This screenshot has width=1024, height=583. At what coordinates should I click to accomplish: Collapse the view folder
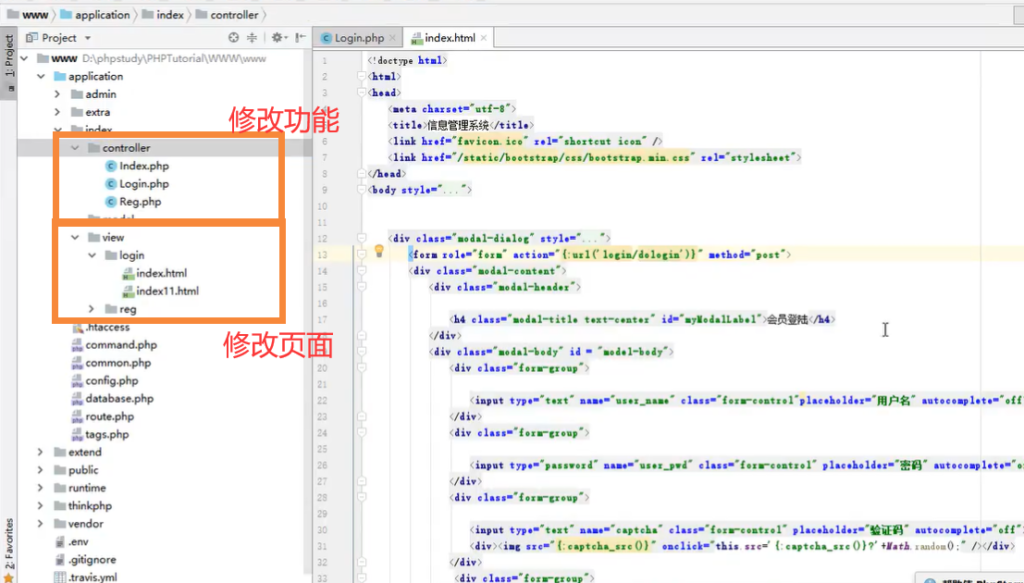pos(75,238)
